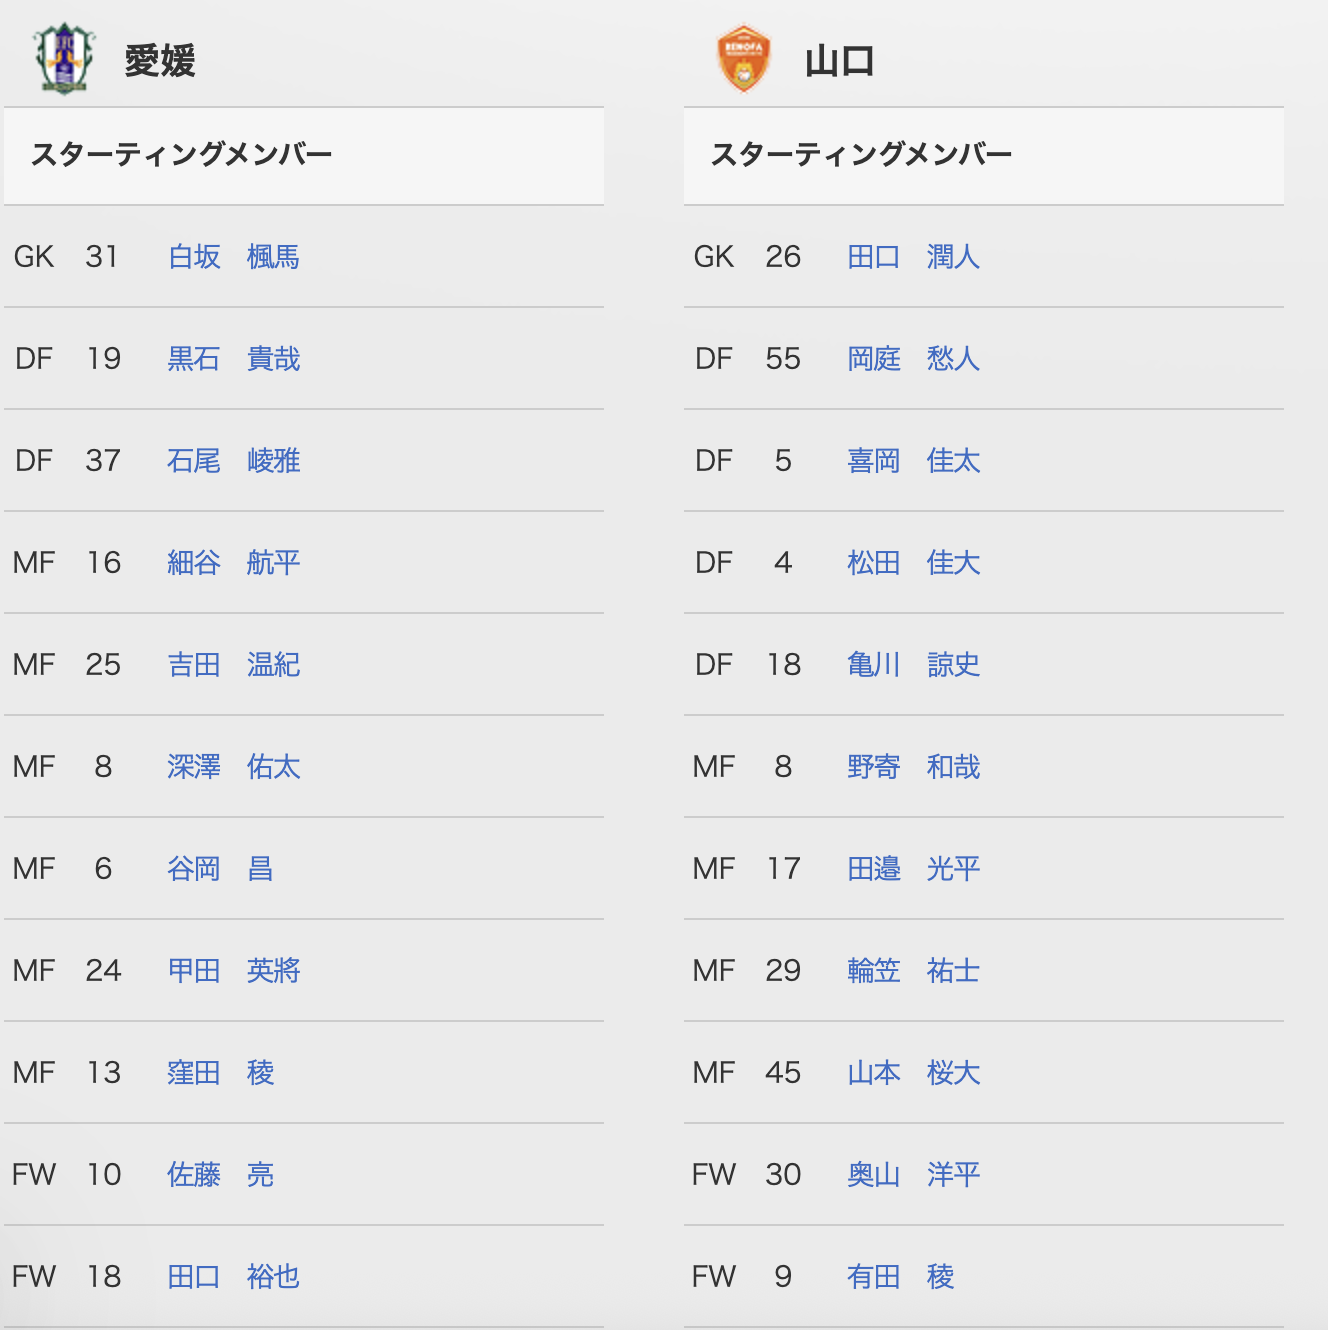
Task: Open 谷岡 昌 player profile
Action: (220, 869)
